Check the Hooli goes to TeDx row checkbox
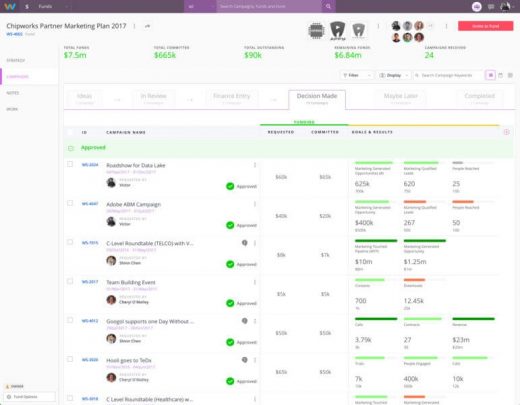This screenshot has height=405, width=520. tap(70, 359)
